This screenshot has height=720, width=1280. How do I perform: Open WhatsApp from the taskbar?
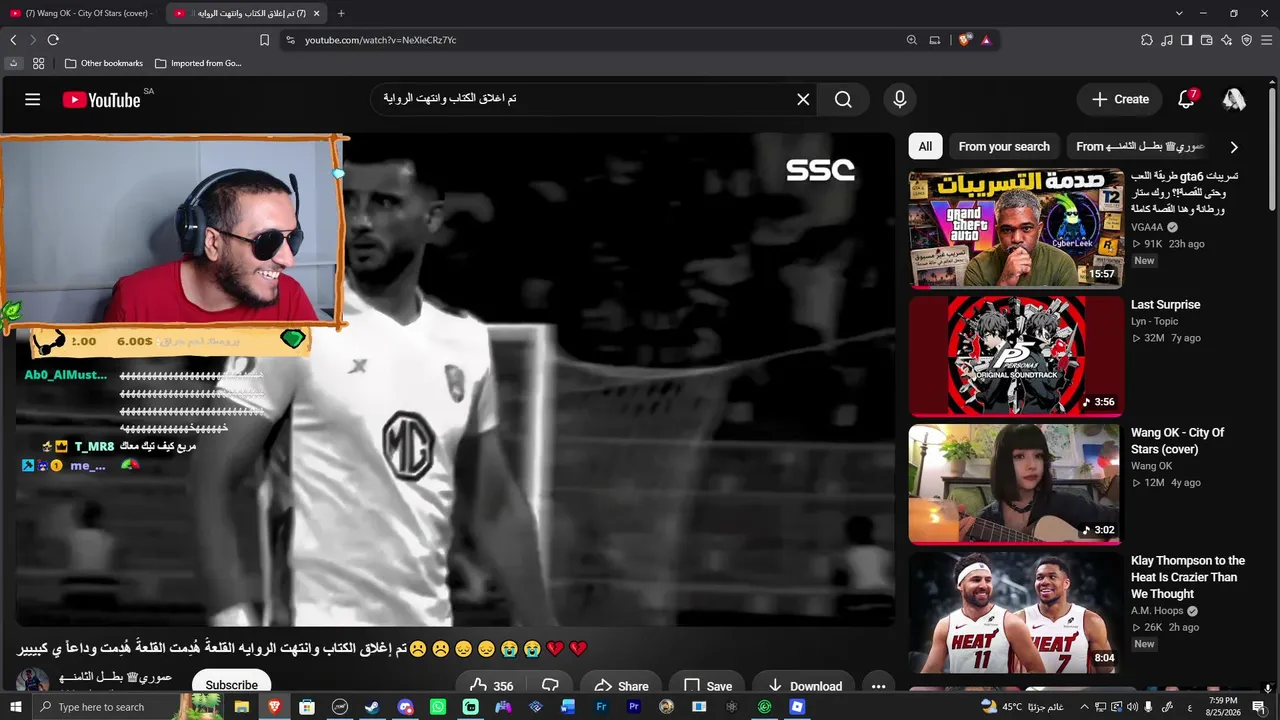(x=438, y=707)
